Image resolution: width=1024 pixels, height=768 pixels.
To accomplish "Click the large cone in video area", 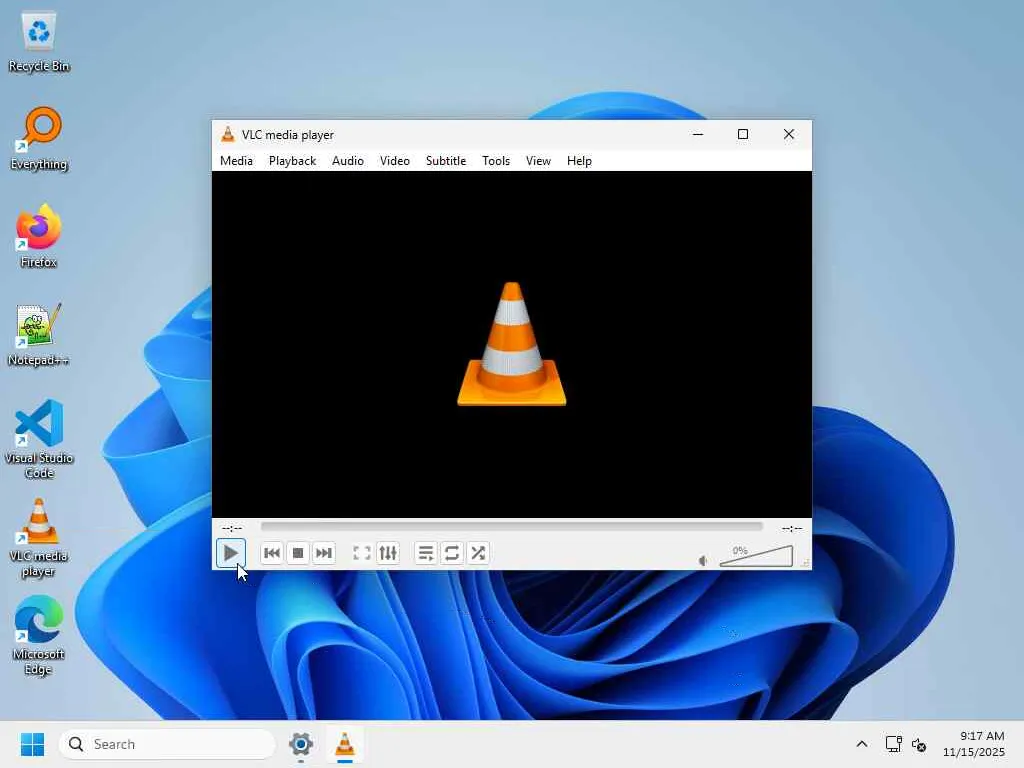I will 512,344.
